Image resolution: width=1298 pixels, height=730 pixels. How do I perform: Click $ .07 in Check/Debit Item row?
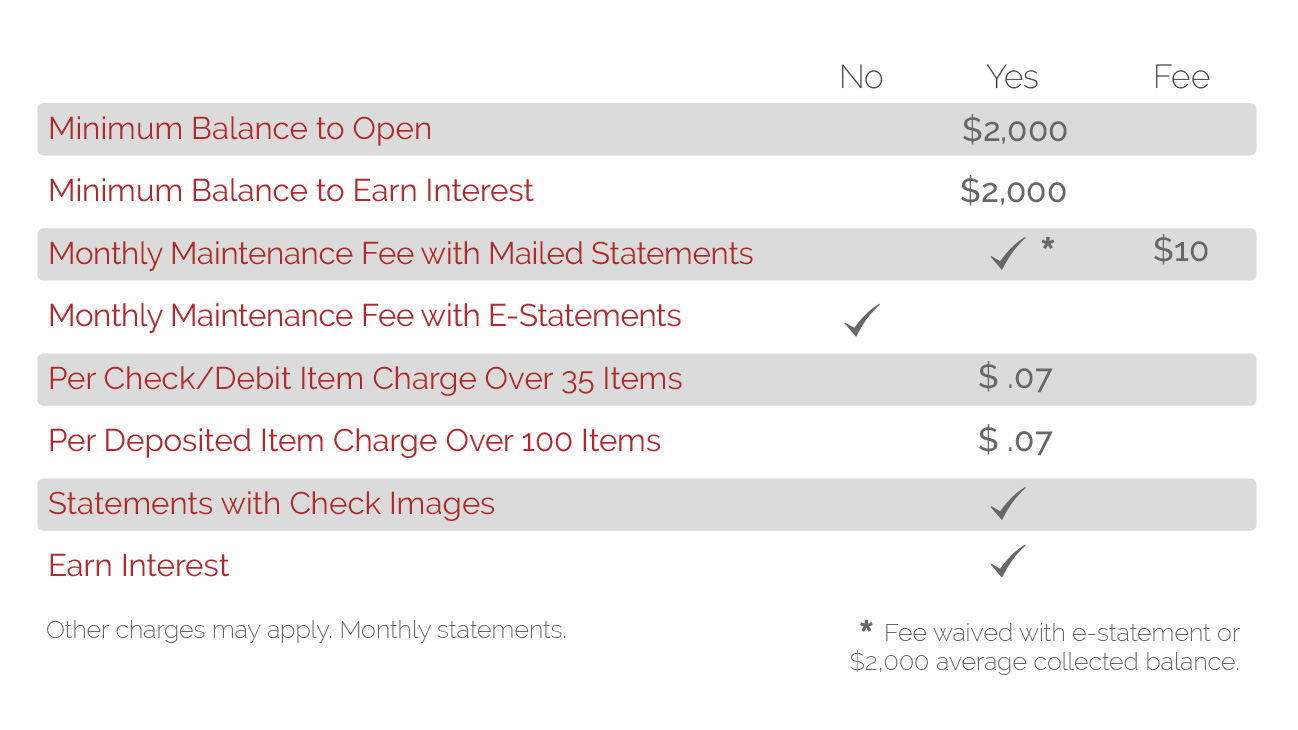click(1015, 377)
